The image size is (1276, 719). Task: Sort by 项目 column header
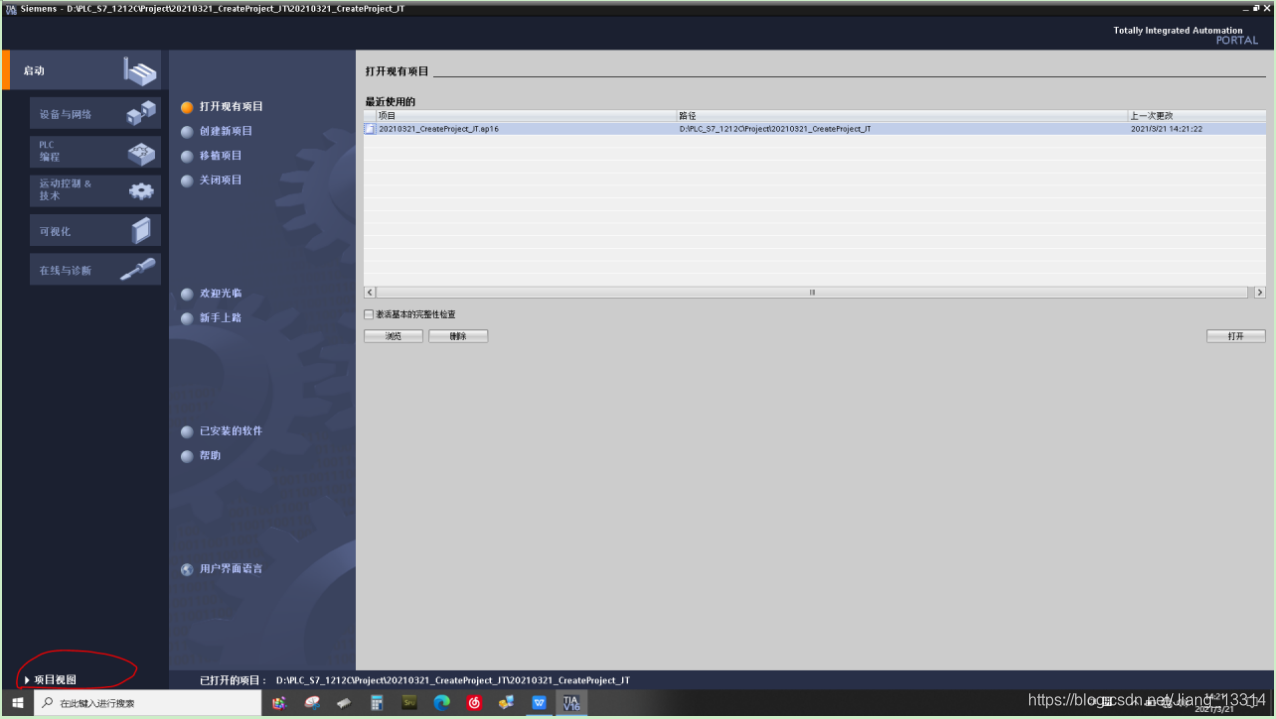point(526,116)
